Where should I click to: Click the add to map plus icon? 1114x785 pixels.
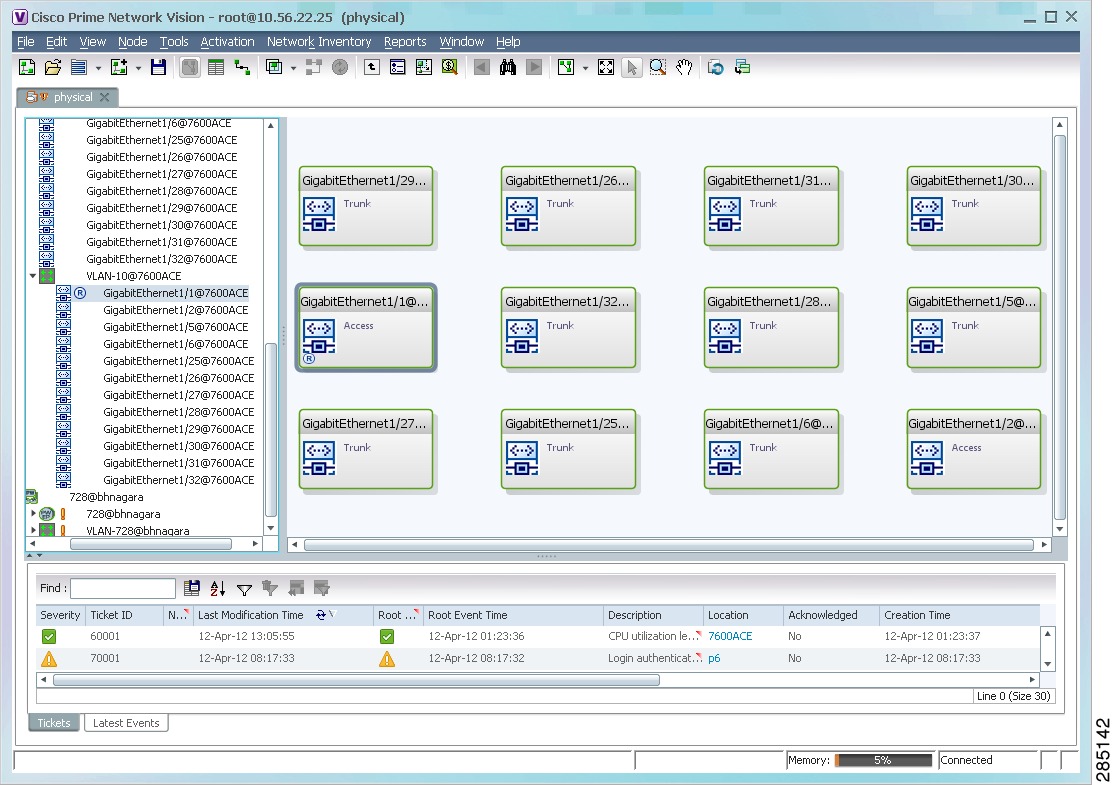point(119,67)
